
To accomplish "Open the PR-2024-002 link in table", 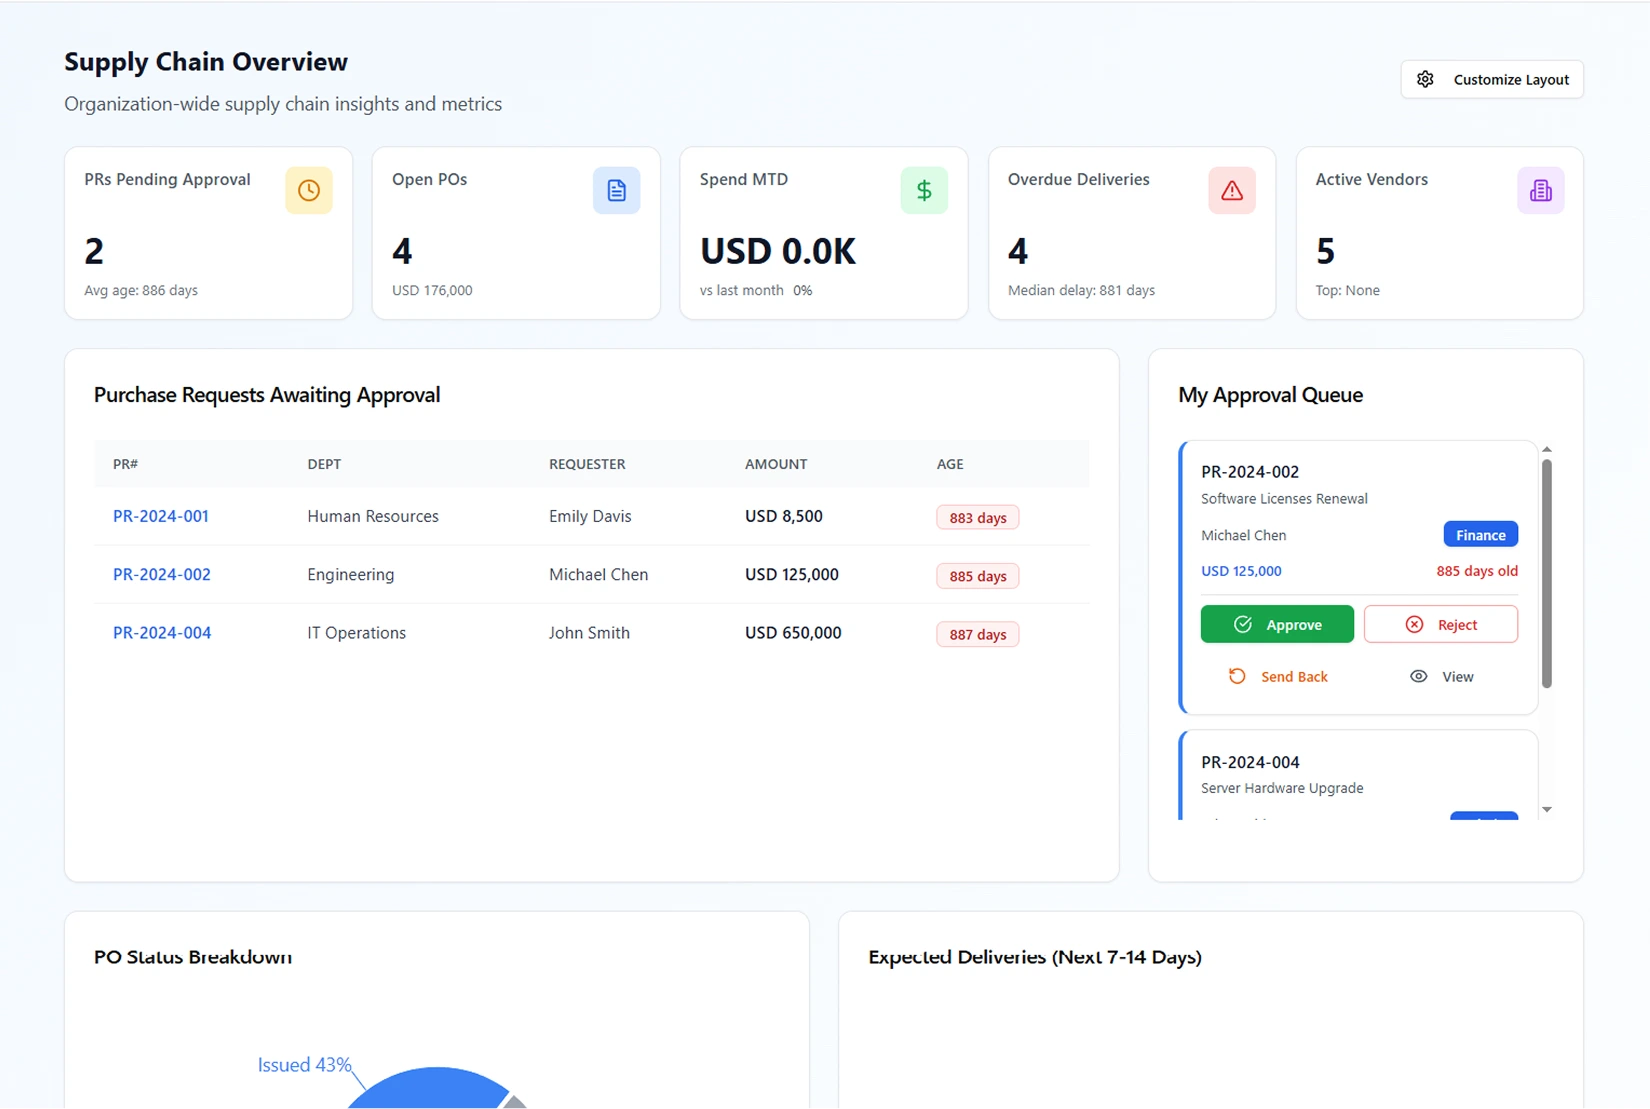I will click(x=162, y=574).
